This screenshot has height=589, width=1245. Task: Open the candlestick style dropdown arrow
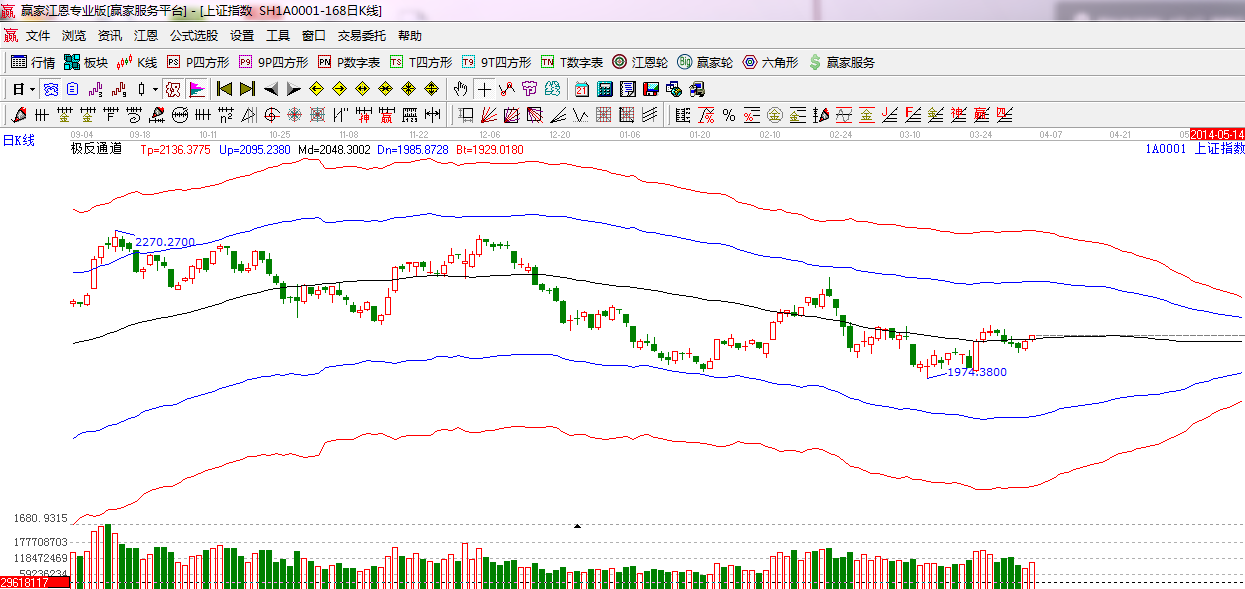[155, 89]
